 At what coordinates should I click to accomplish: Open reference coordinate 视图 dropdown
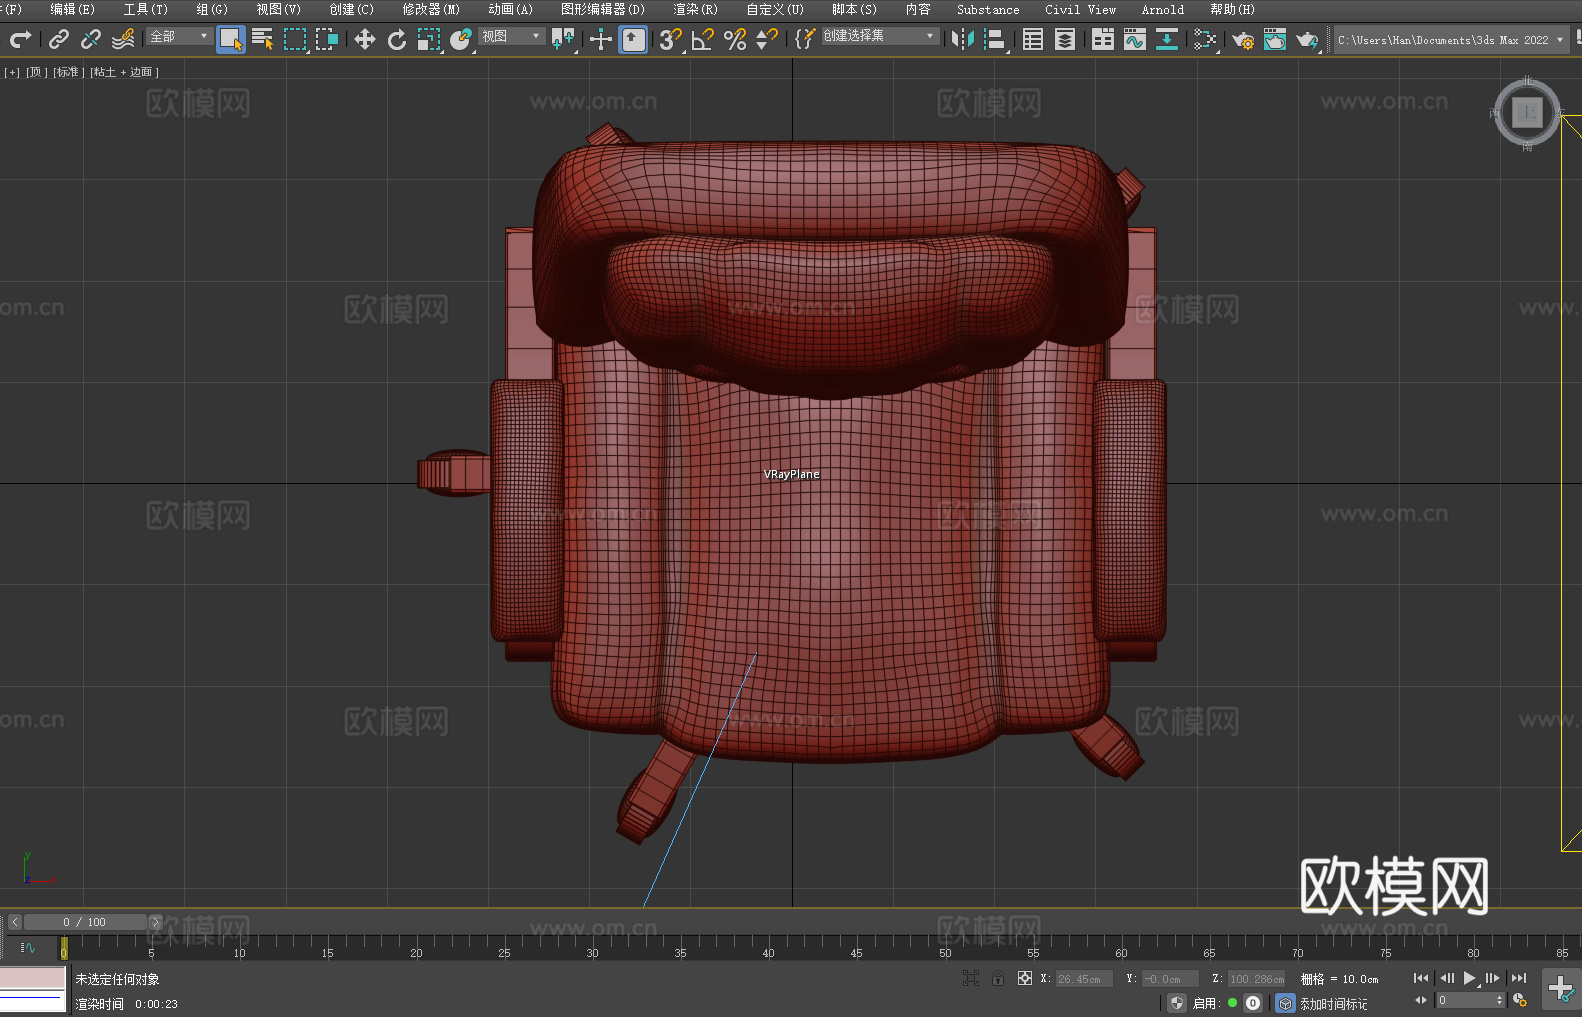[x=512, y=36]
